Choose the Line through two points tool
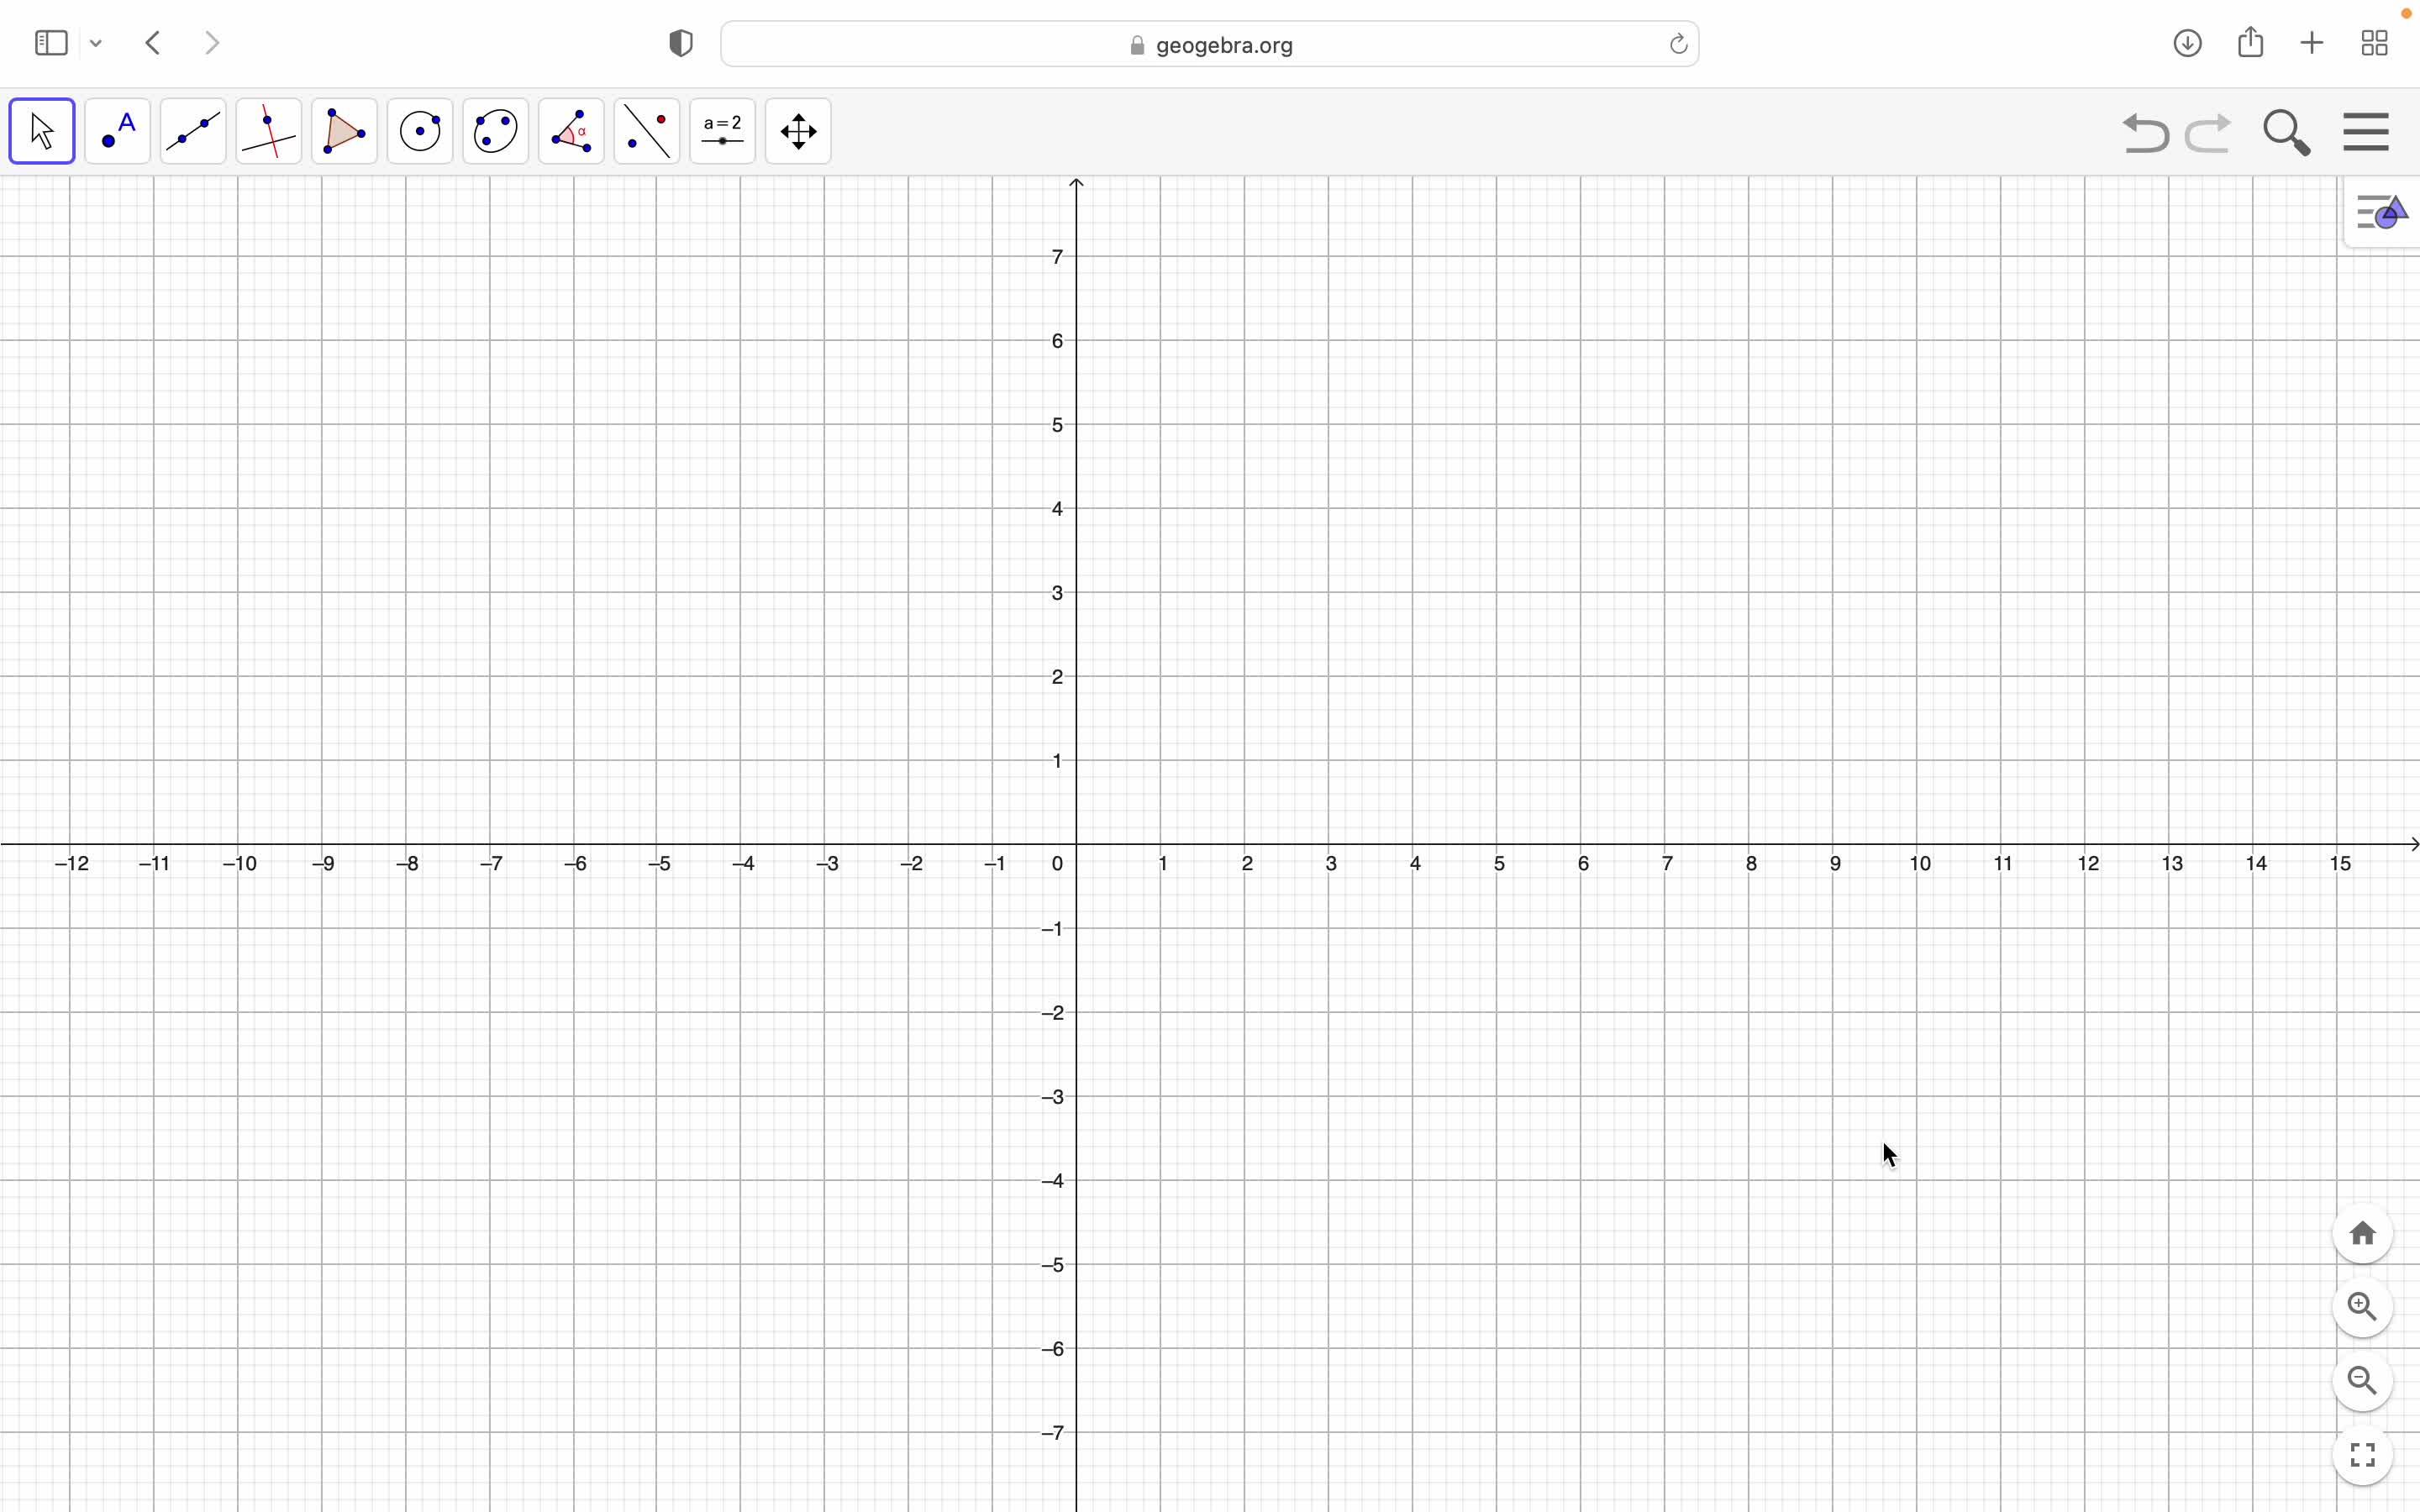This screenshot has width=2420, height=1512. pos(193,131)
